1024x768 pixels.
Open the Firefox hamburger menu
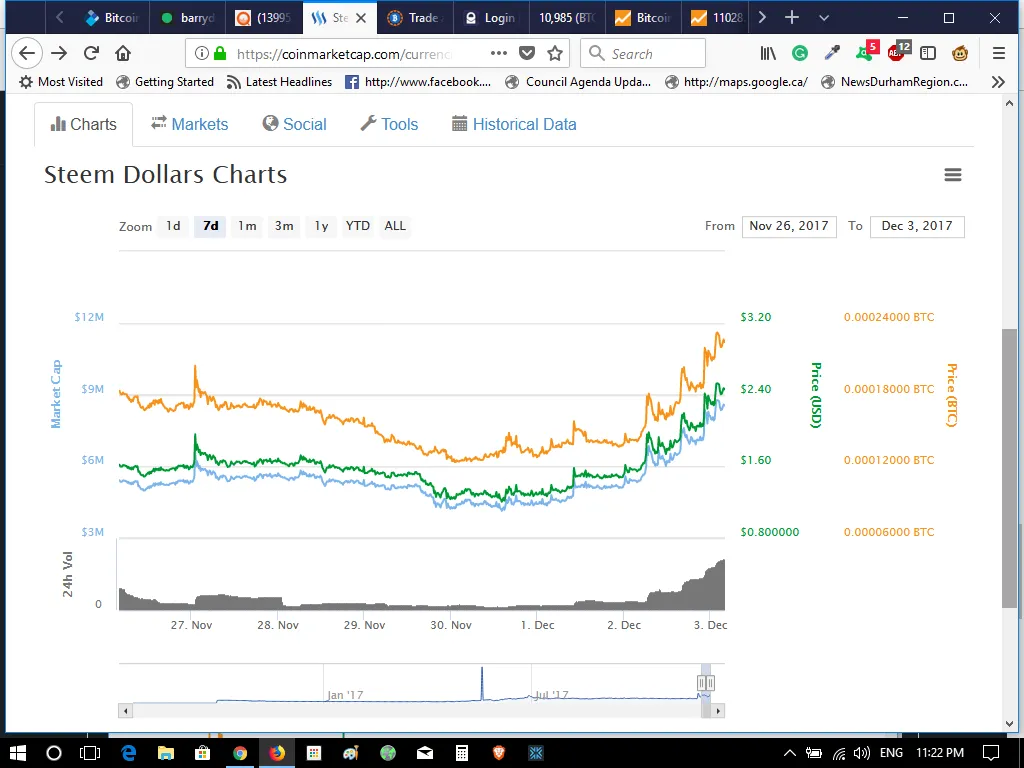click(x=999, y=54)
